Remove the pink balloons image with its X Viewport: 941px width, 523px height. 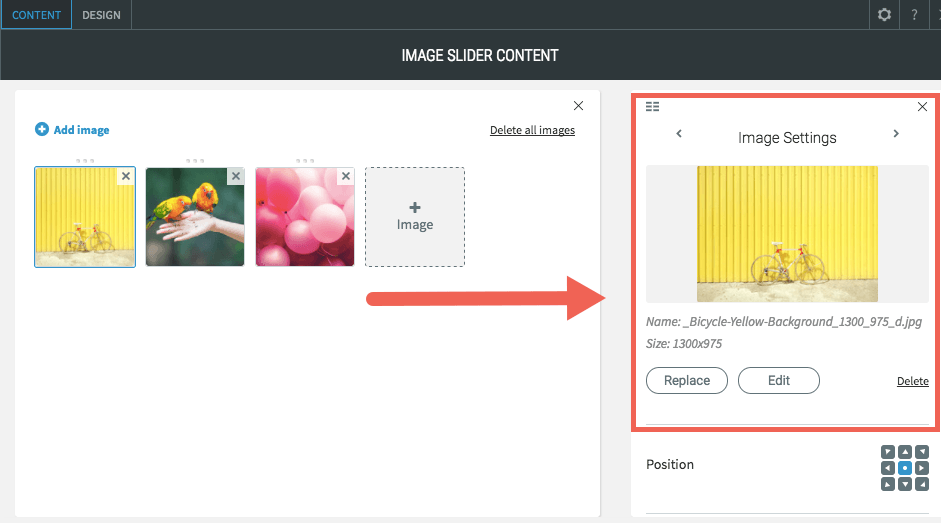tap(346, 176)
